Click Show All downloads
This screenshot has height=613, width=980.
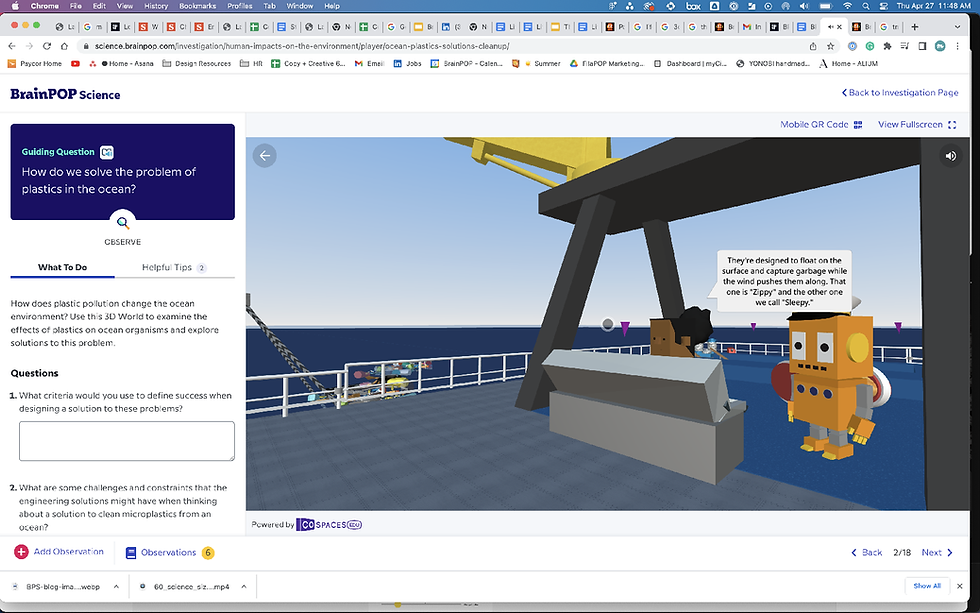[927, 586]
